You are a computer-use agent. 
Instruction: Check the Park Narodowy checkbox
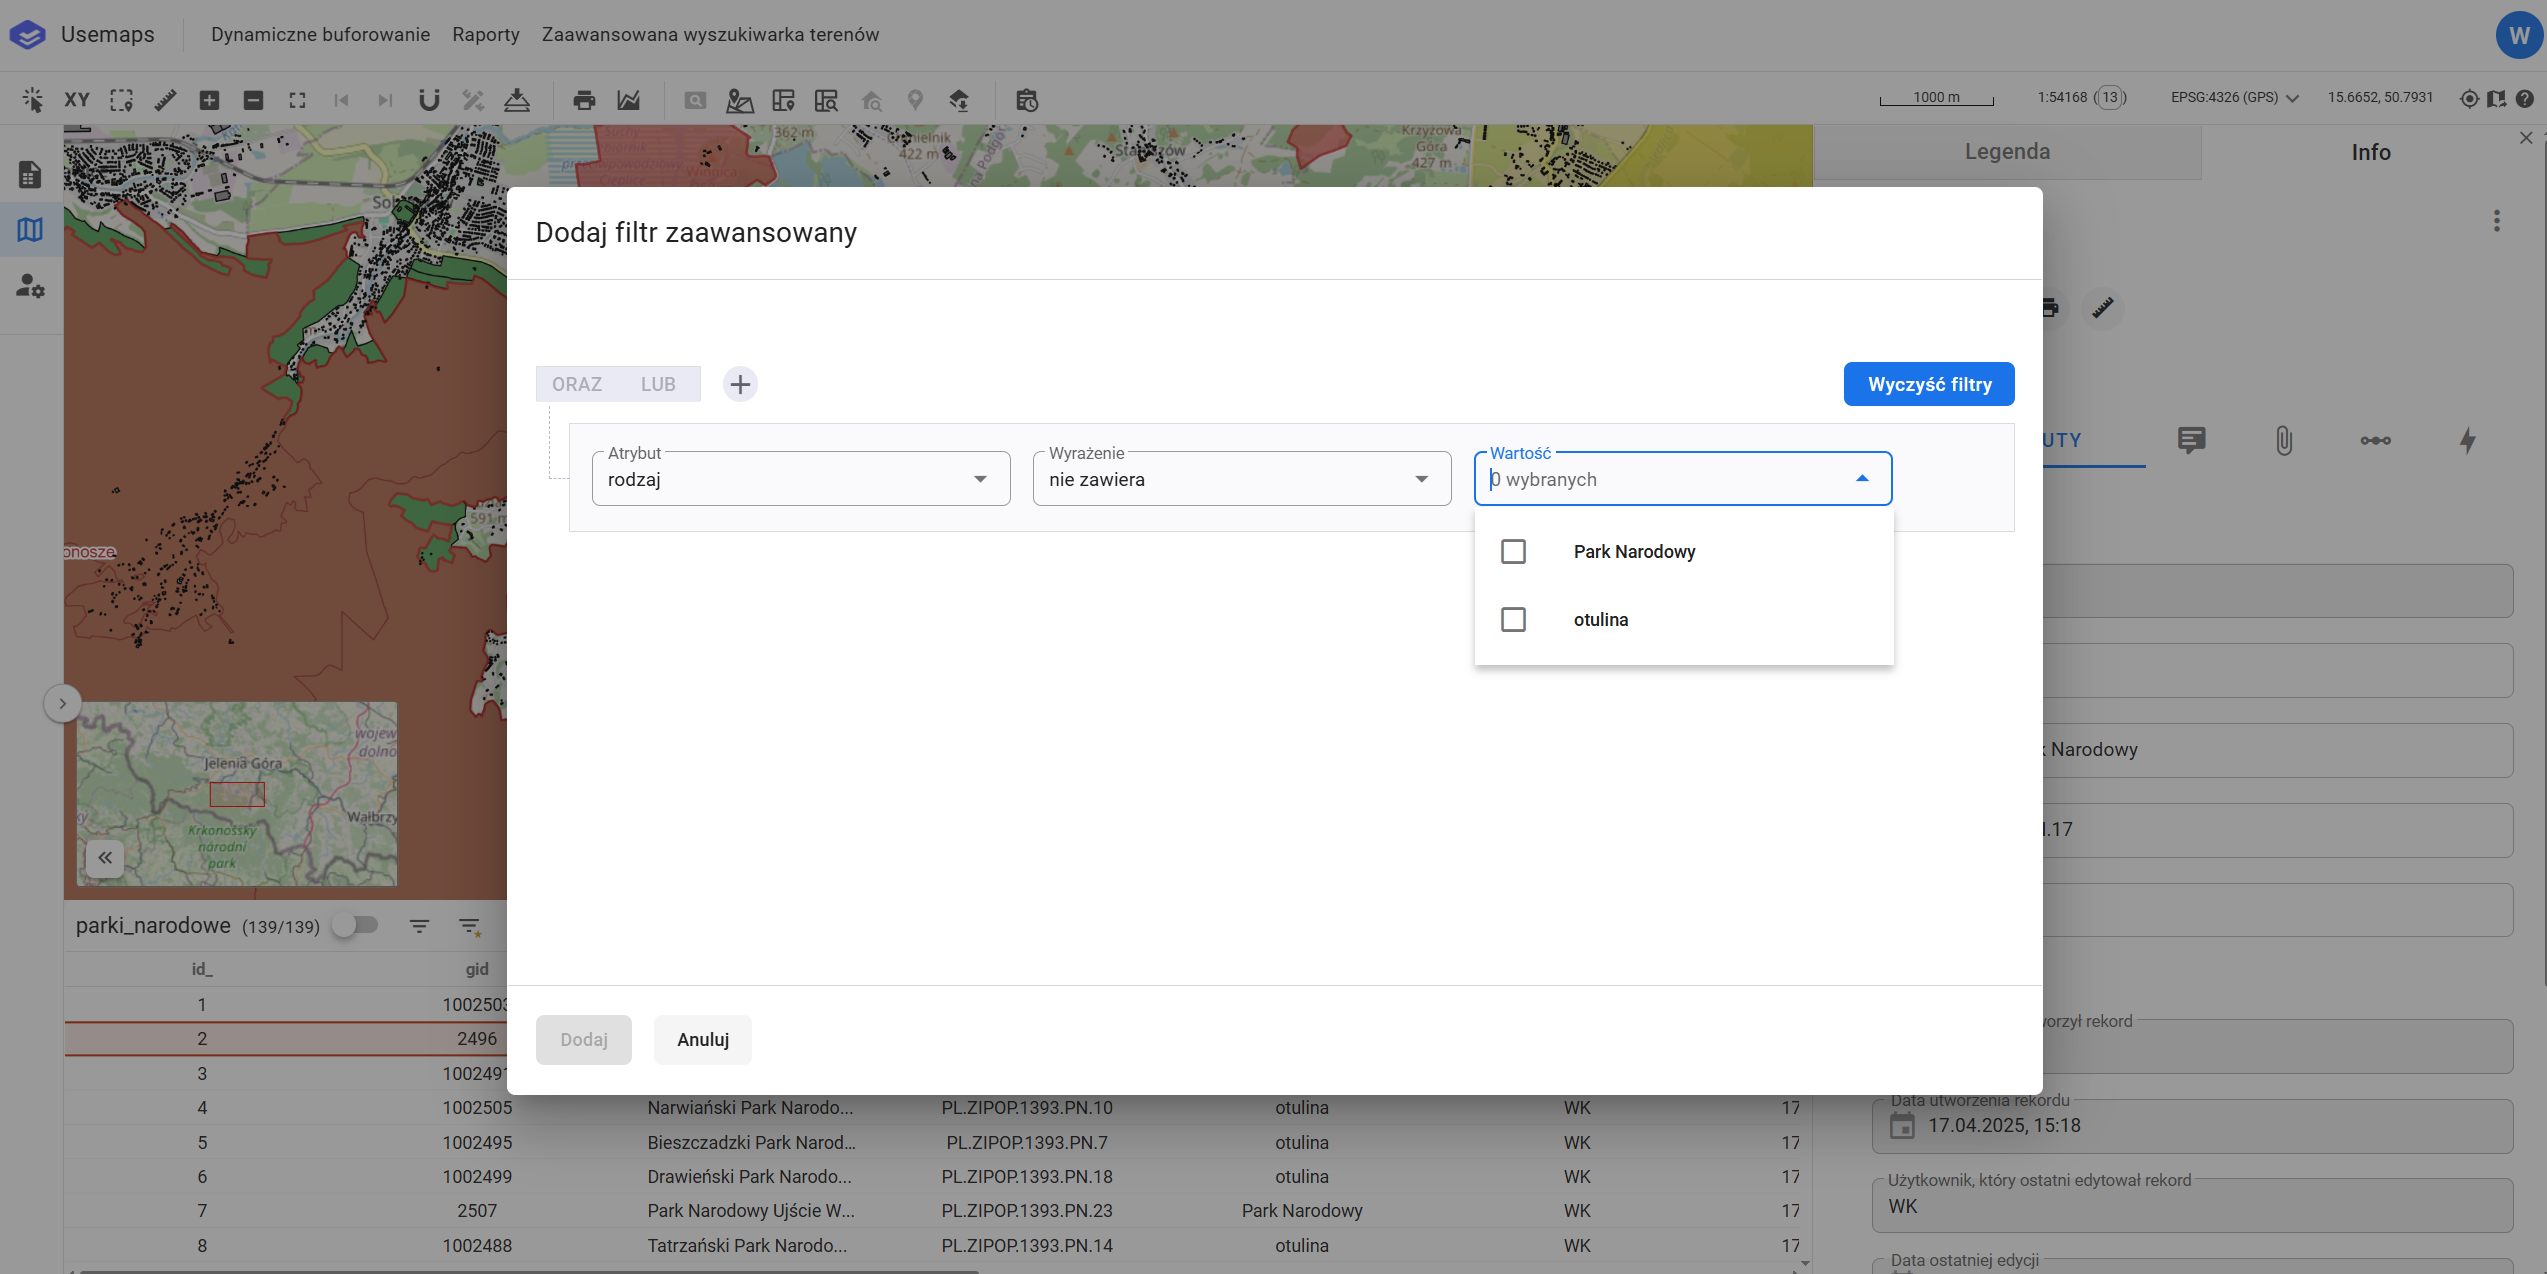pyautogui.click(x=1513, y=552)
